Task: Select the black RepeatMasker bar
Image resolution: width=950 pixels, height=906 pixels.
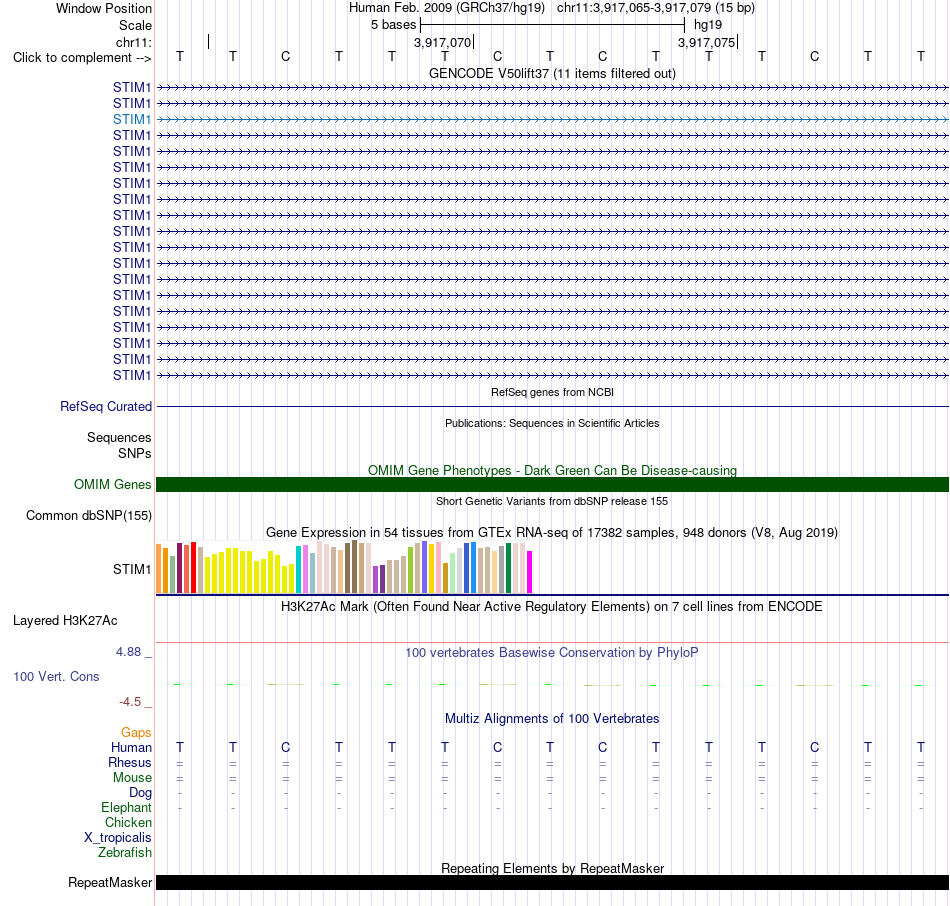Action: click(x=552, y=882)
